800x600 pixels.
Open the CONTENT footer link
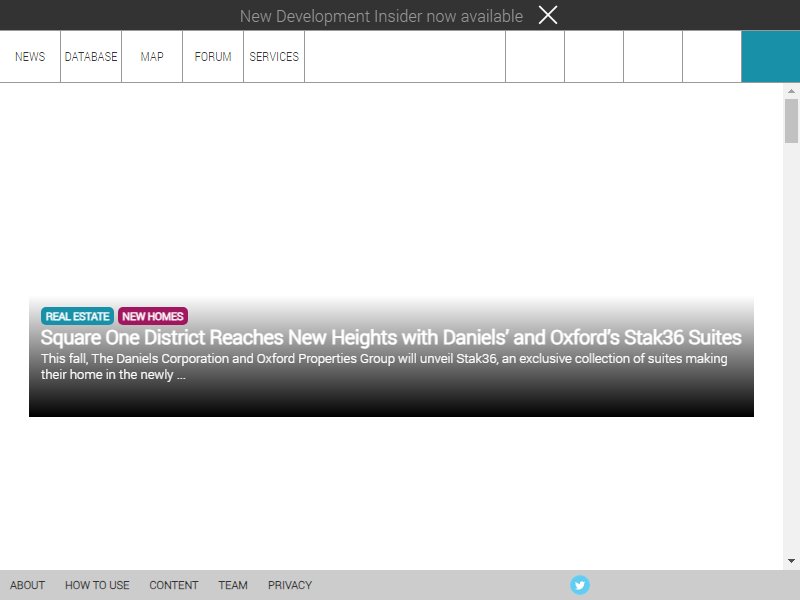click(173, 585)
